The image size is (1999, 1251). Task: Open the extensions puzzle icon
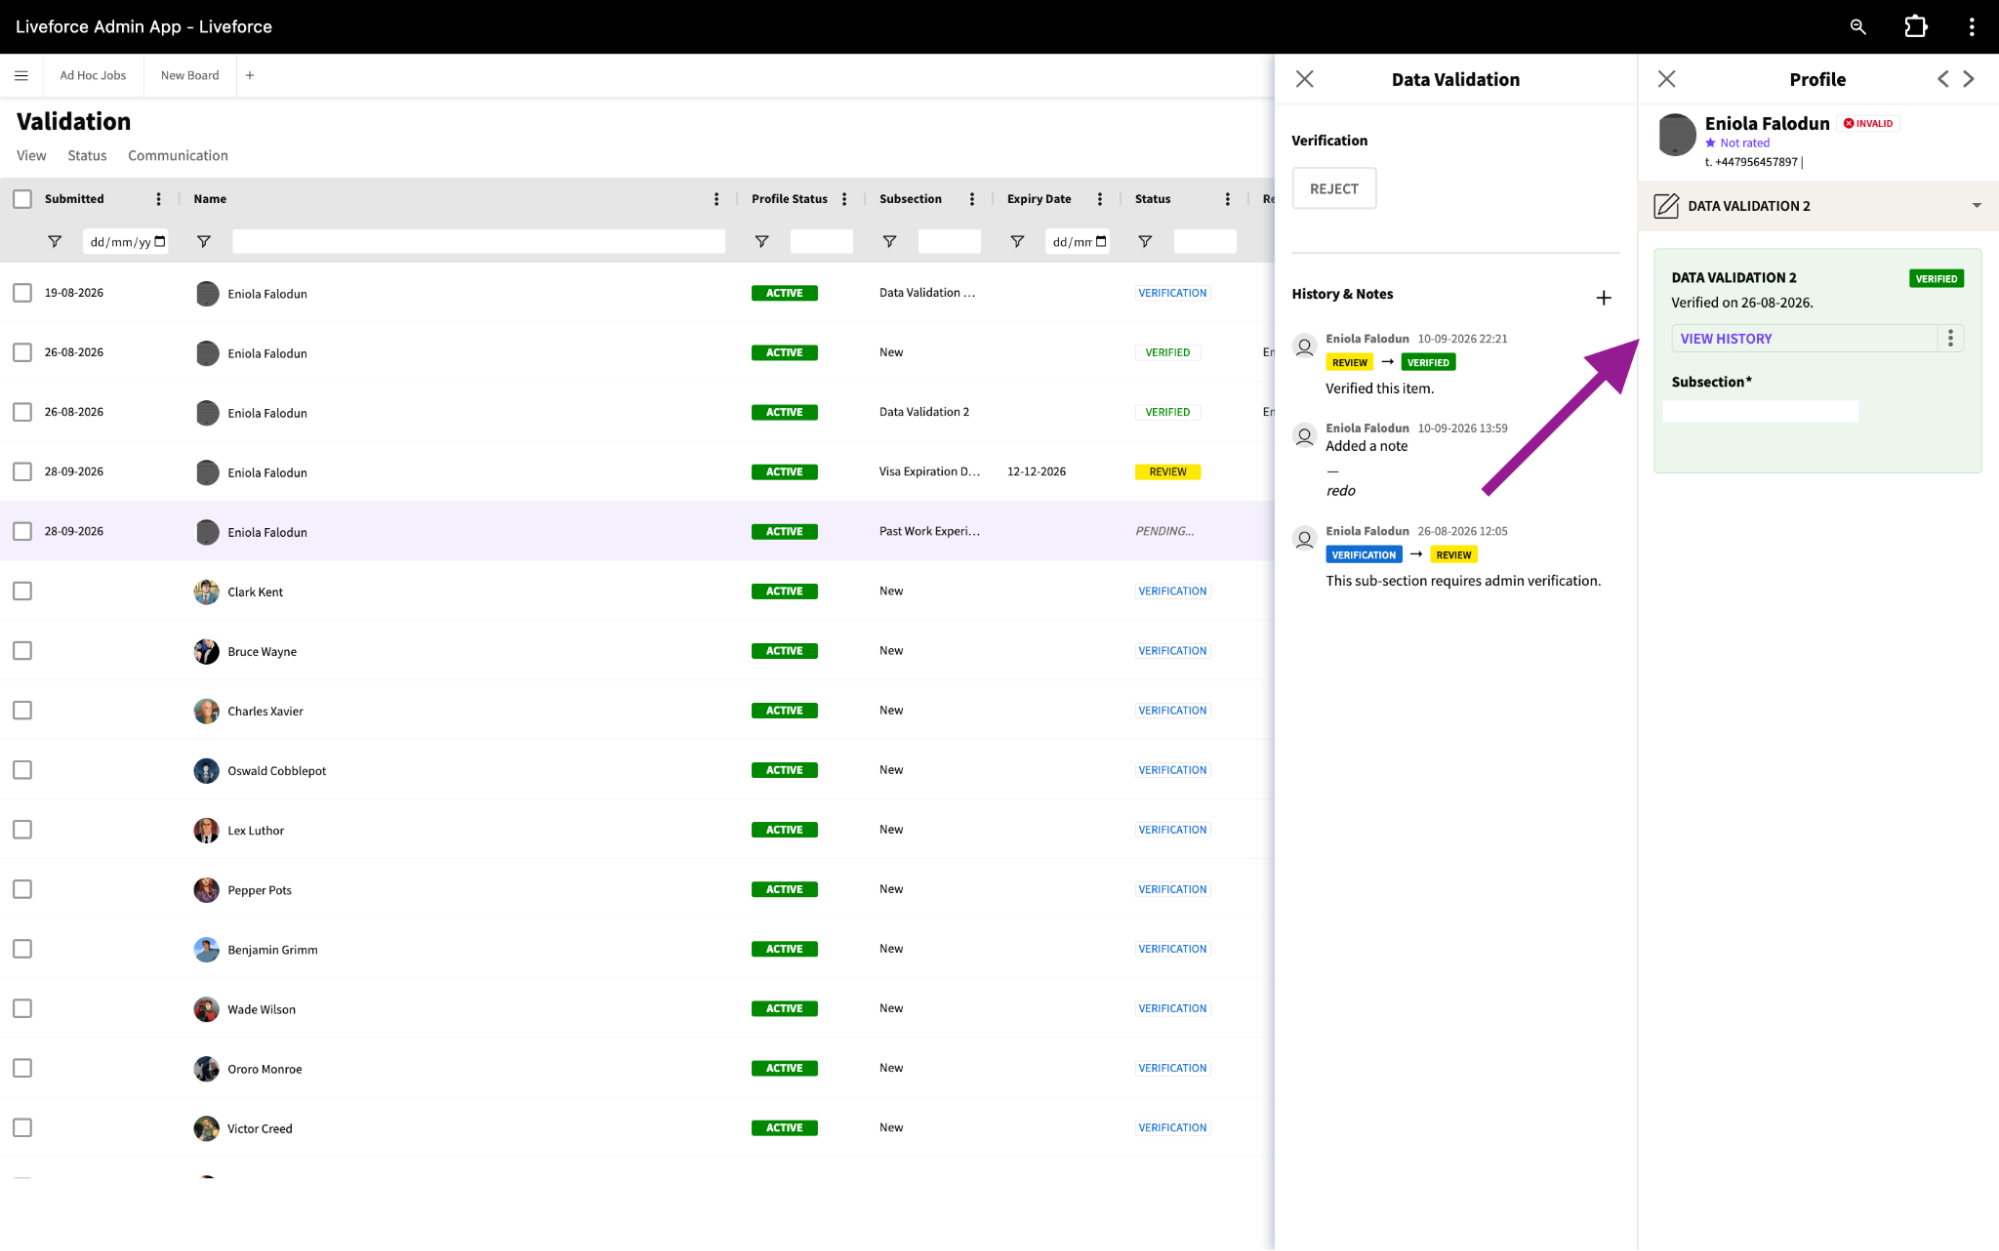tap(1915, 27)
